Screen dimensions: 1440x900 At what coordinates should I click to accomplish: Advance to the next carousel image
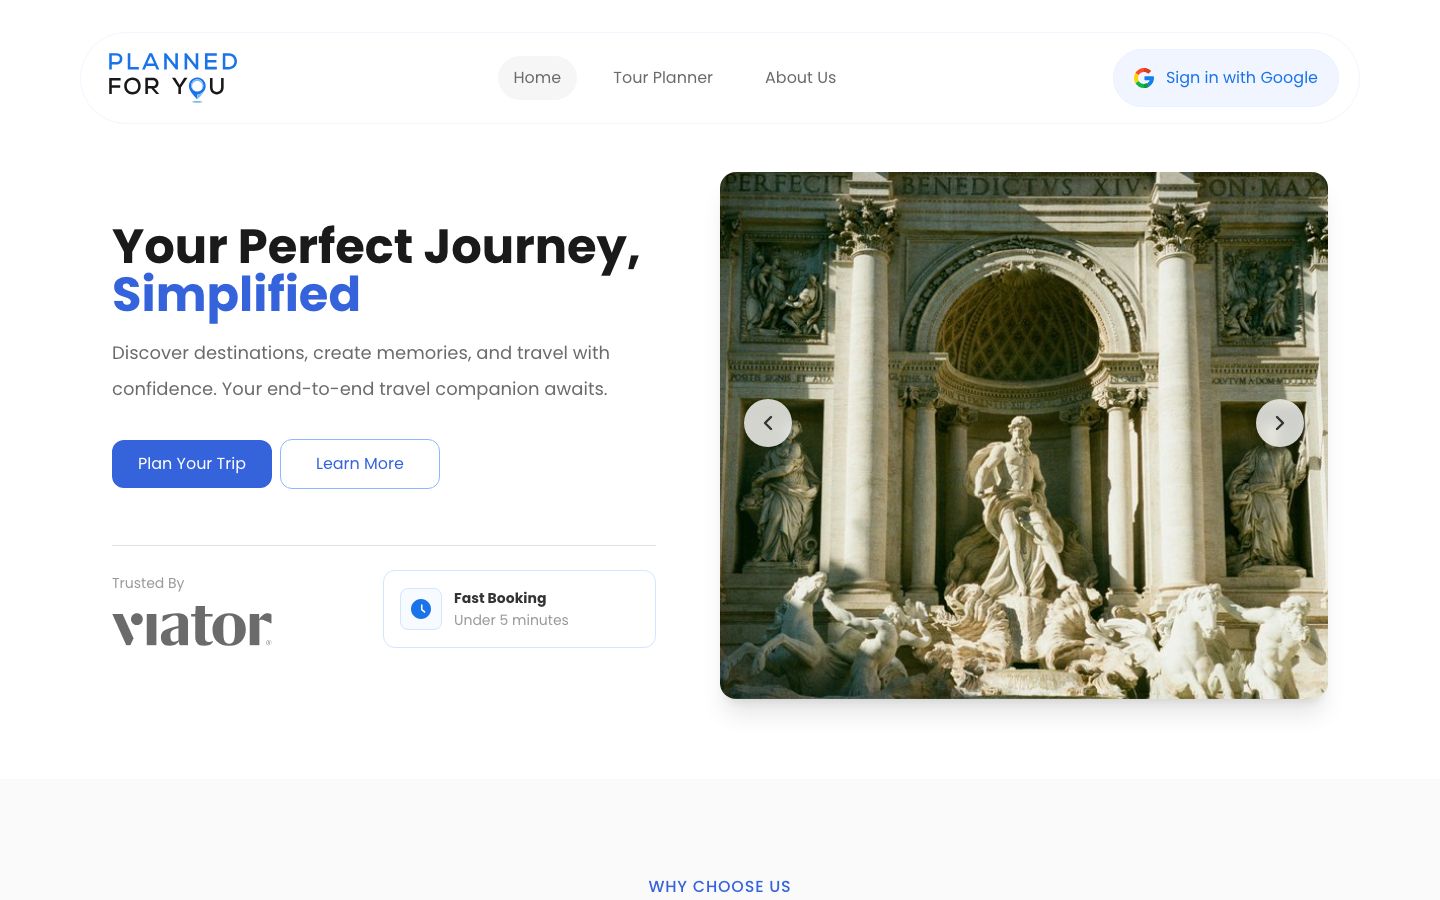(x=1280, y=423)
